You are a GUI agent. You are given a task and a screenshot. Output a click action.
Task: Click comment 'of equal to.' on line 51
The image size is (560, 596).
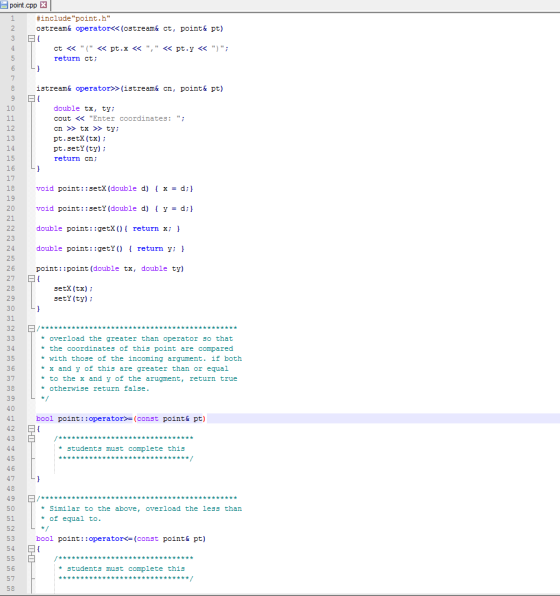point(75,518)
